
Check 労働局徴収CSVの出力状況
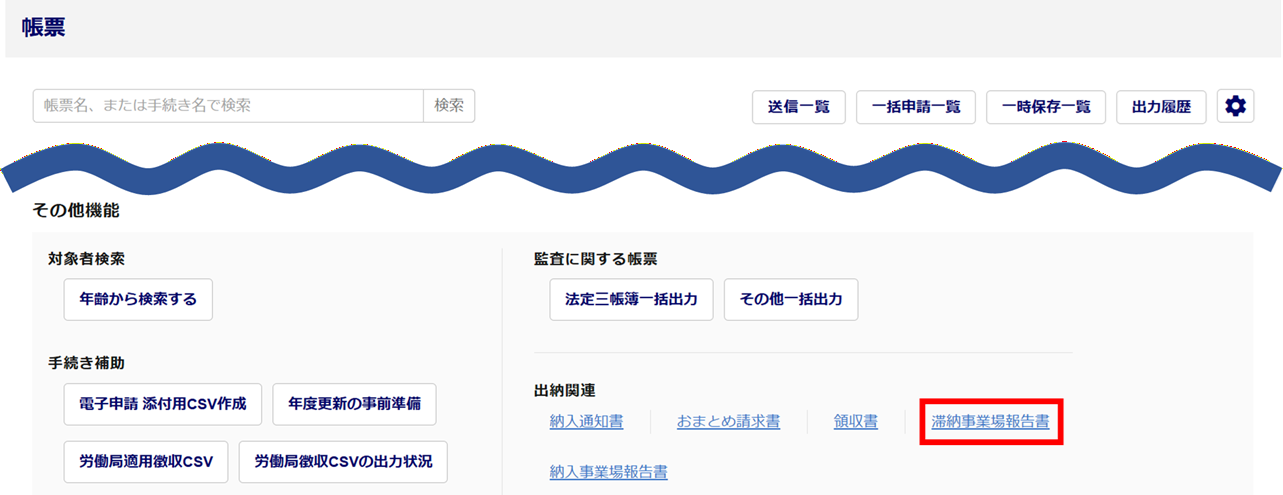point(343,461)
